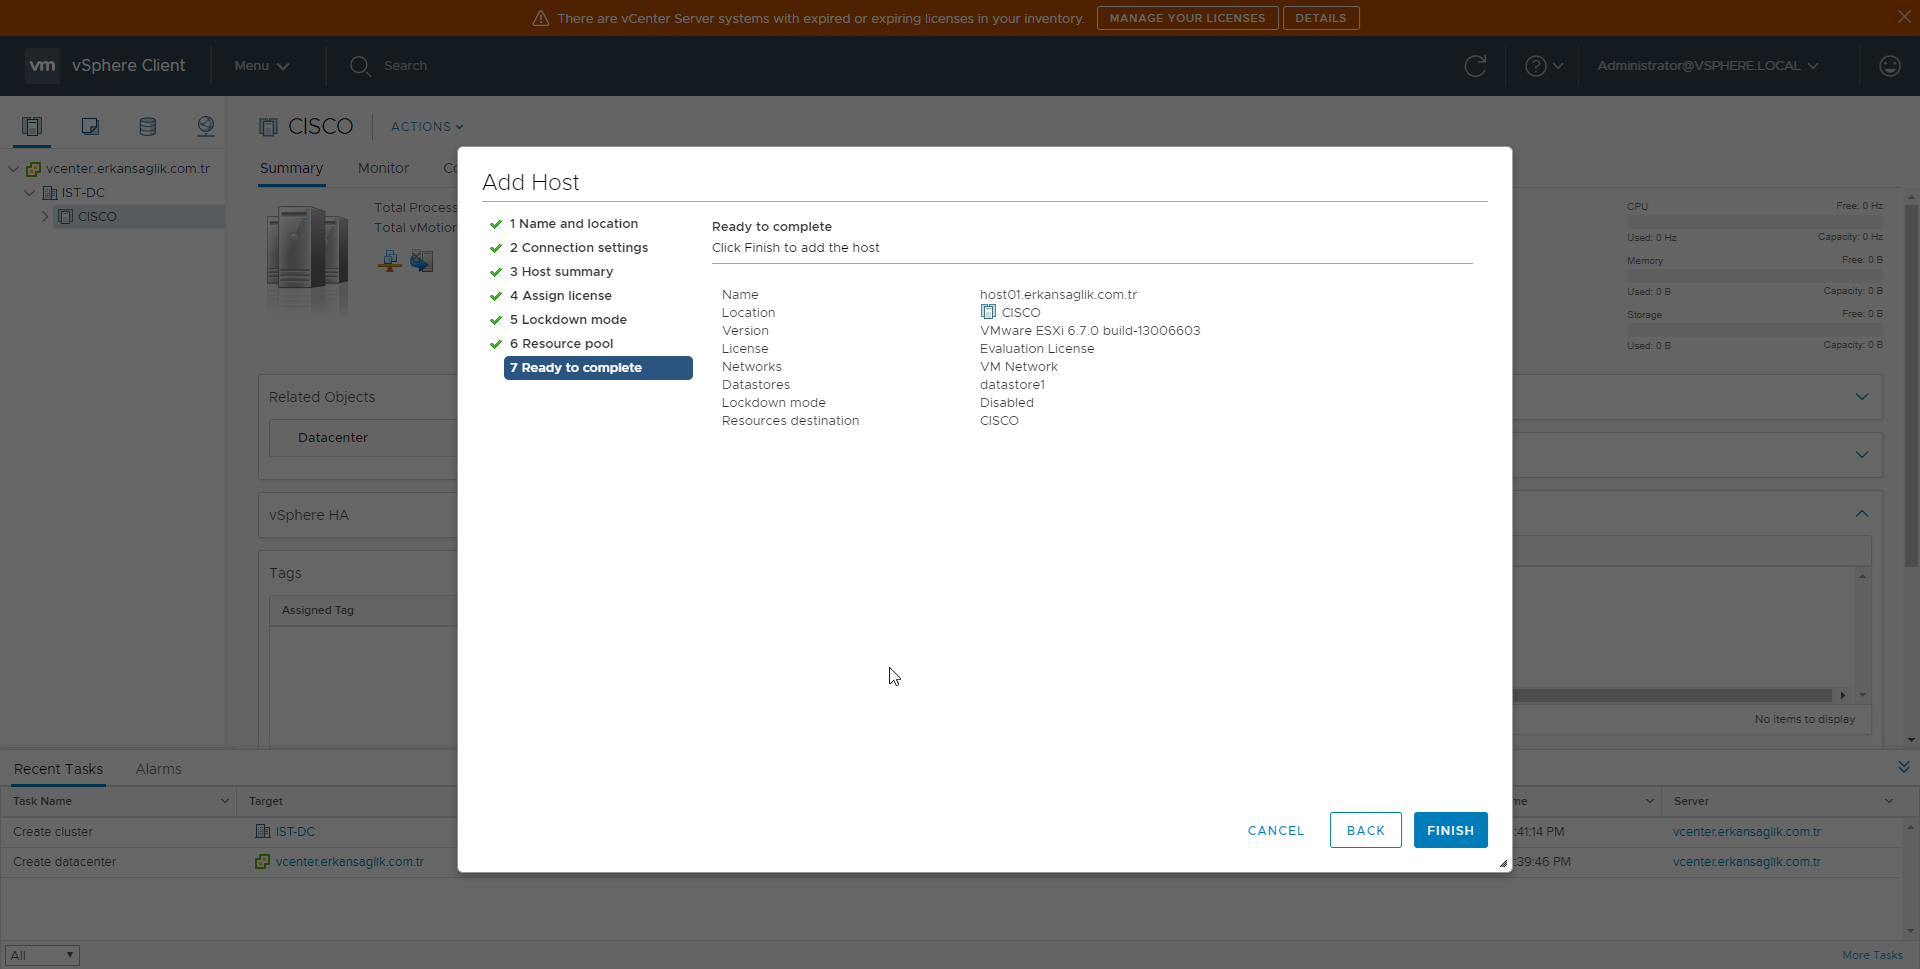Click the More Tasks link
This screenshot has height=969, width=1920.
pos(1872,955)
